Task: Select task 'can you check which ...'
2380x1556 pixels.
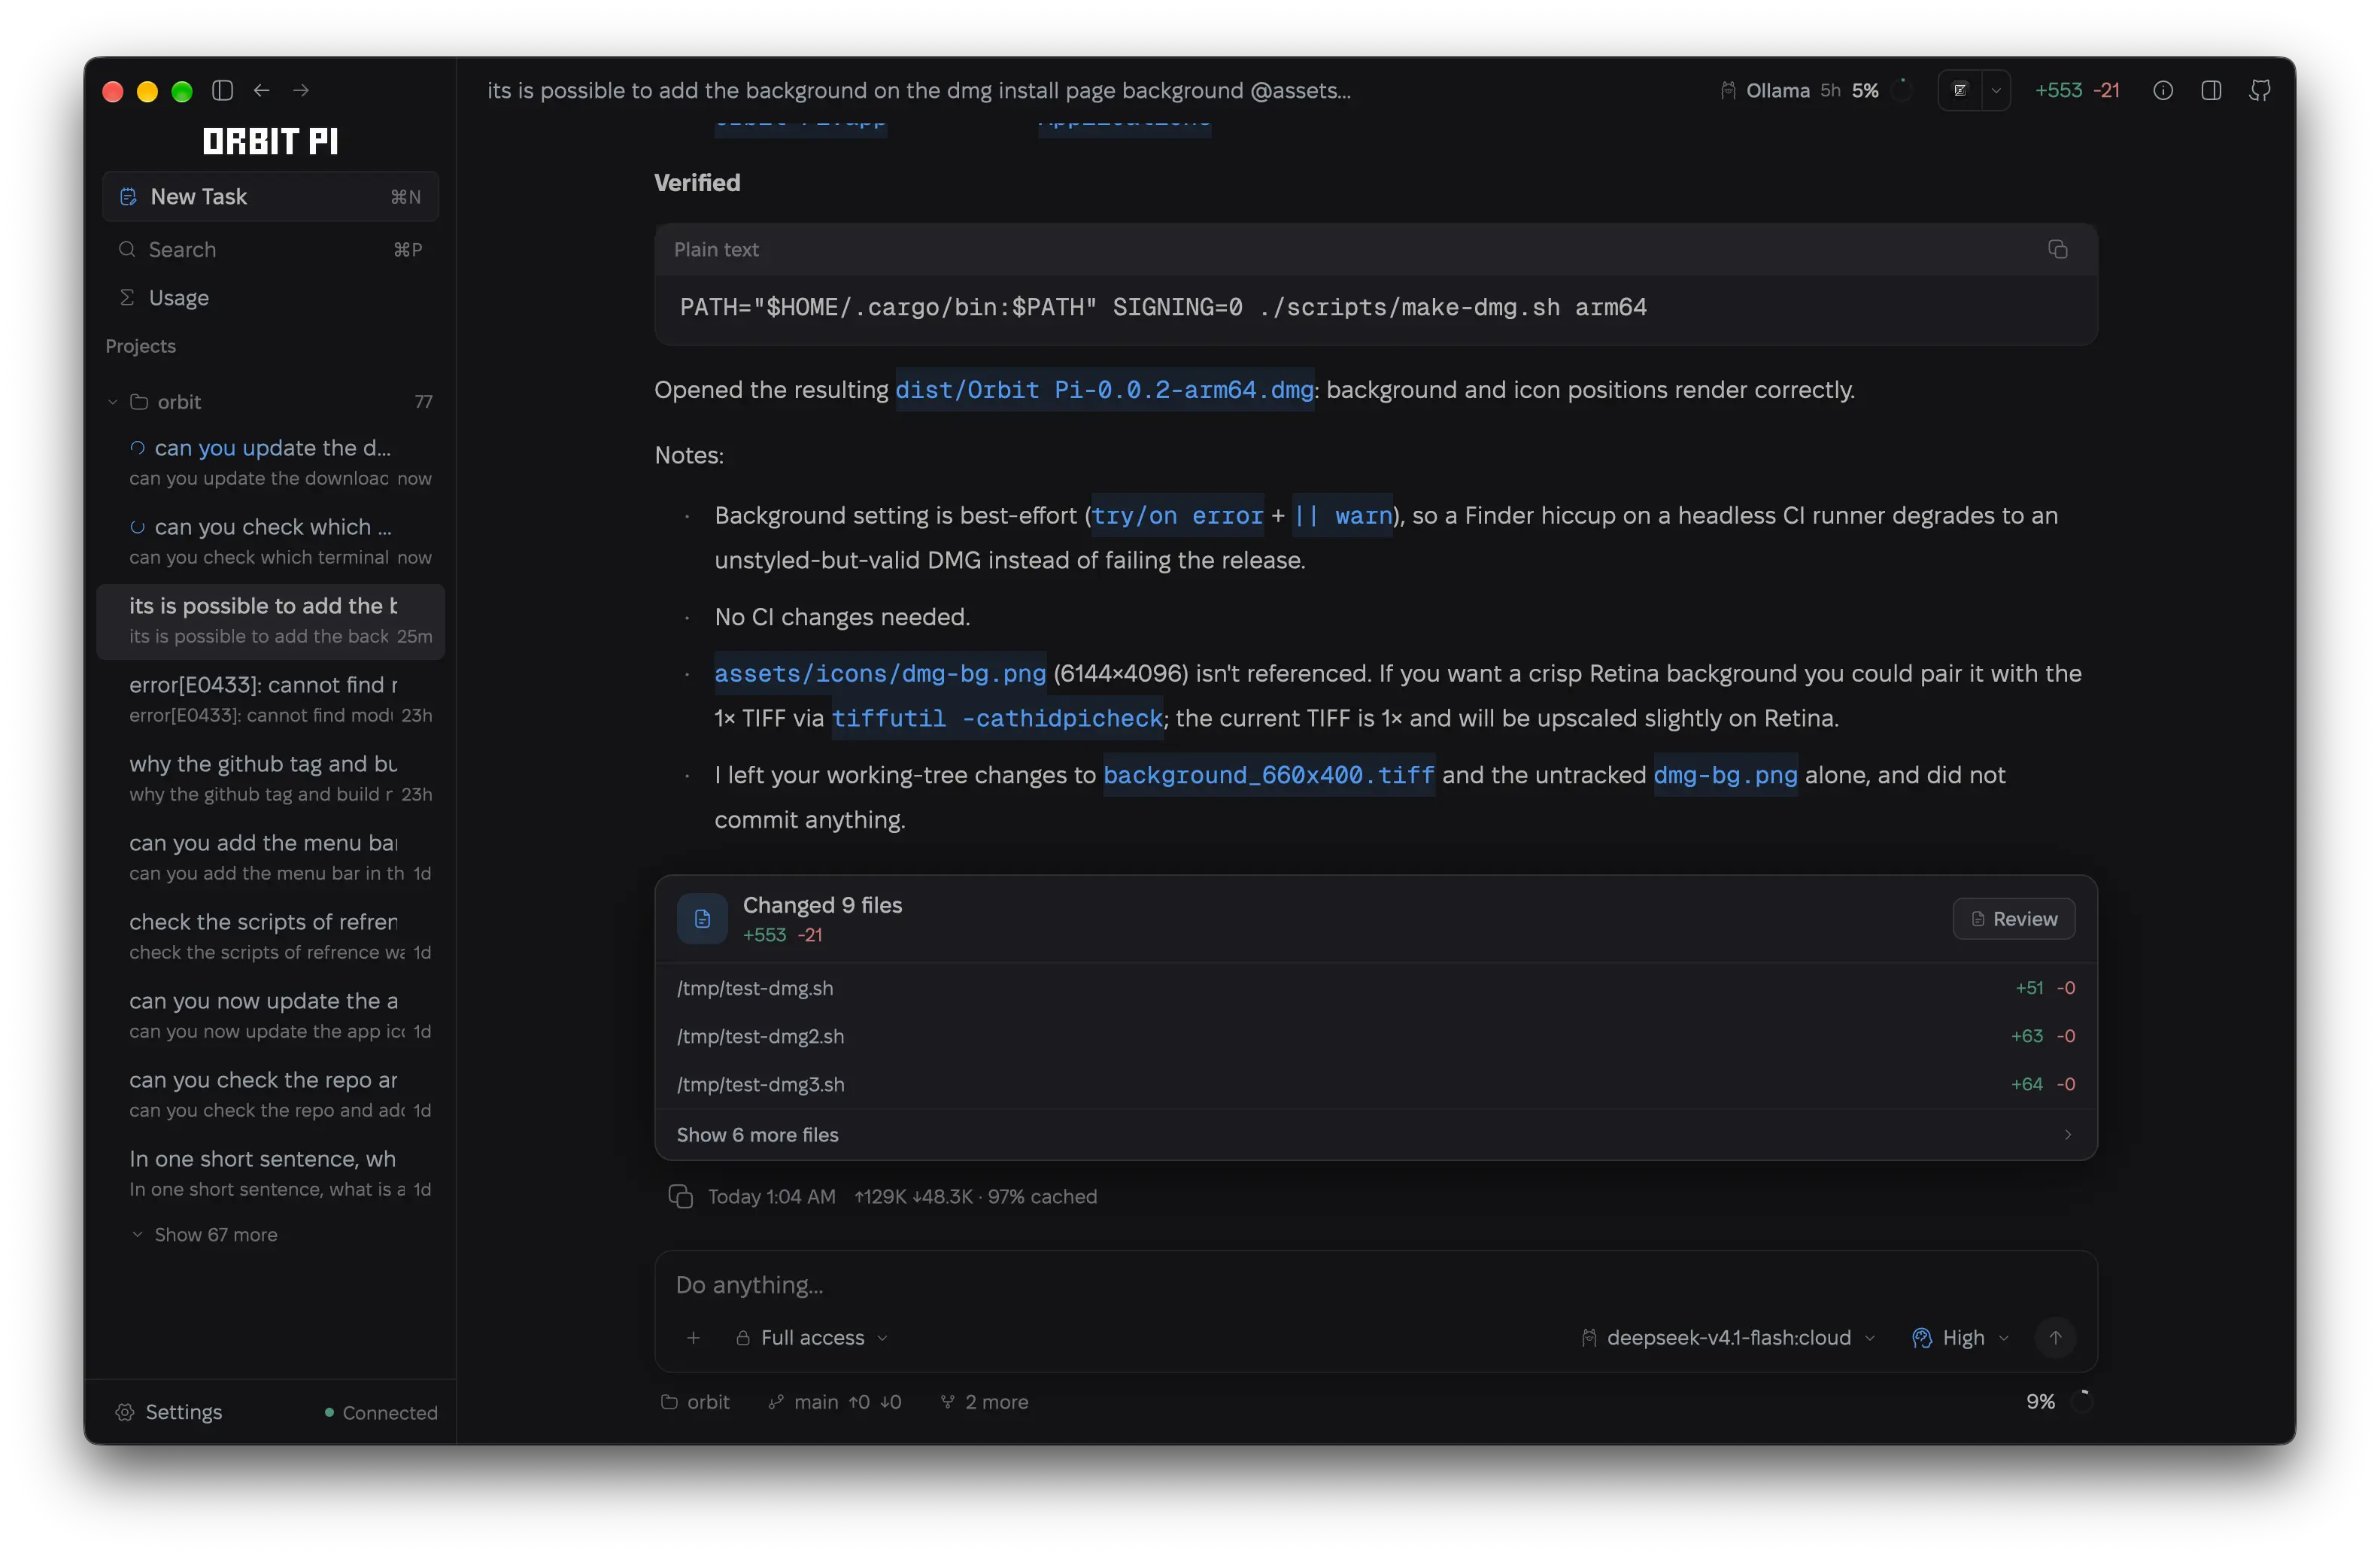Action: tap(270, 541)
